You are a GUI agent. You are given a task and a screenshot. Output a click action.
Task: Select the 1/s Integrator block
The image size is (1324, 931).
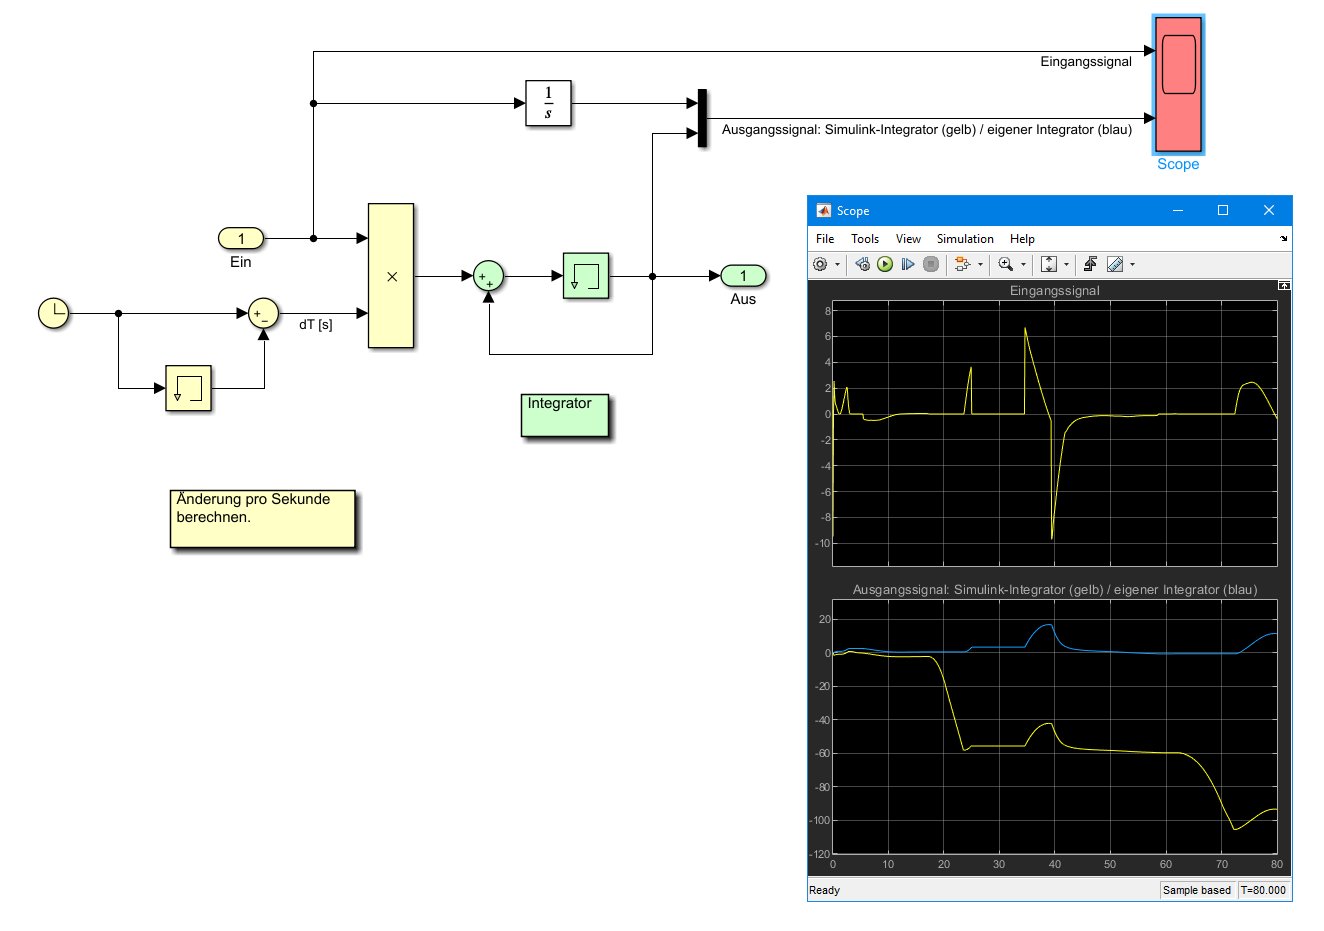coord(548,103)
